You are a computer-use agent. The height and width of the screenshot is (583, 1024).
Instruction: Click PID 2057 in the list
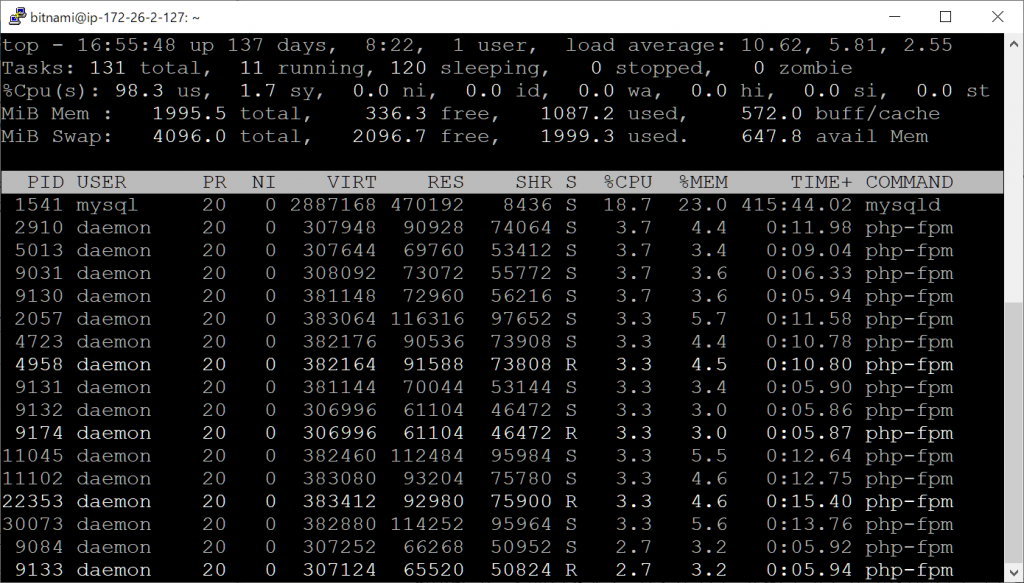click(39, 319)
